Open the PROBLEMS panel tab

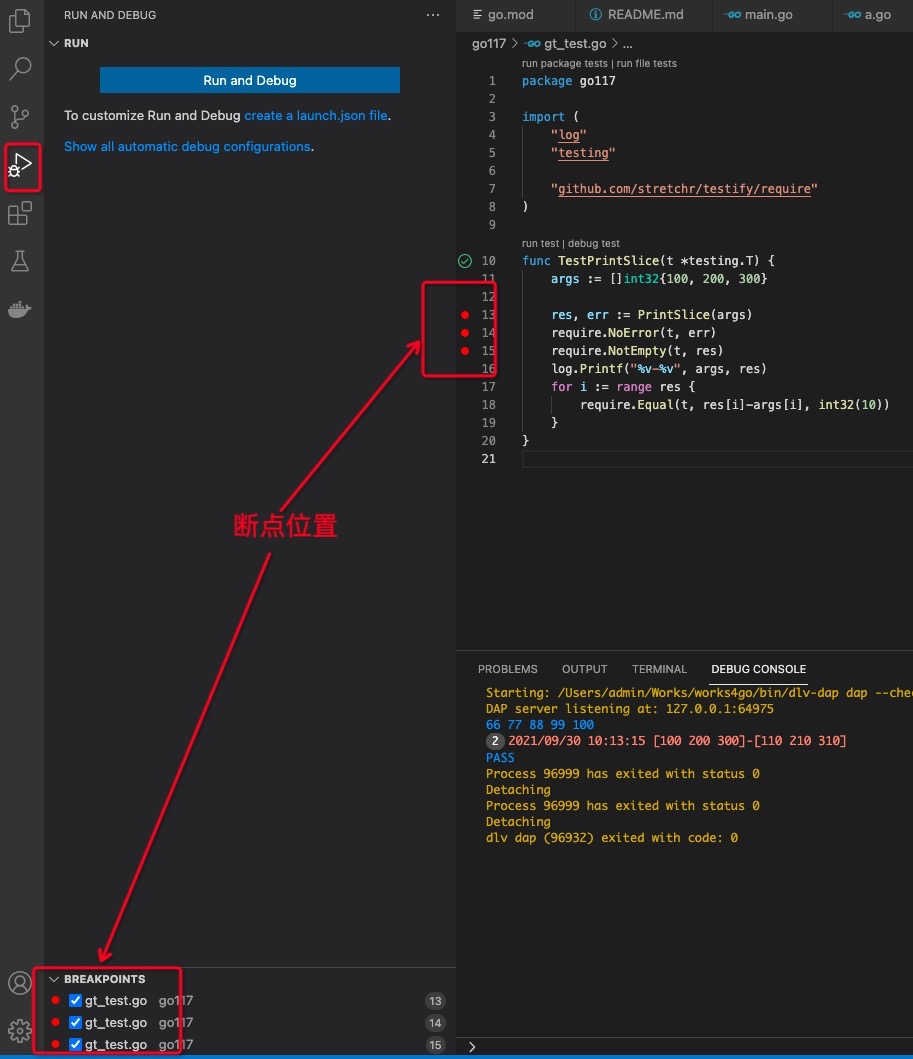[508, 669]
